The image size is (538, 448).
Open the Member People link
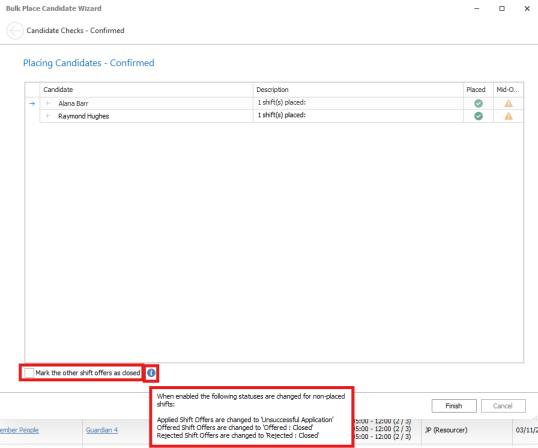[x=19, y=430]
